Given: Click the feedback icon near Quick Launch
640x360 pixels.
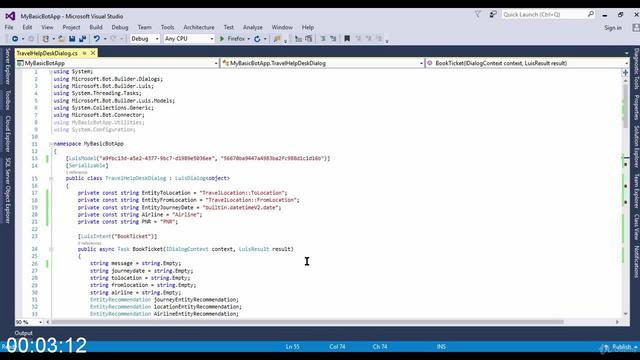Looking at the screenshot, I should [x=493, y=14].
